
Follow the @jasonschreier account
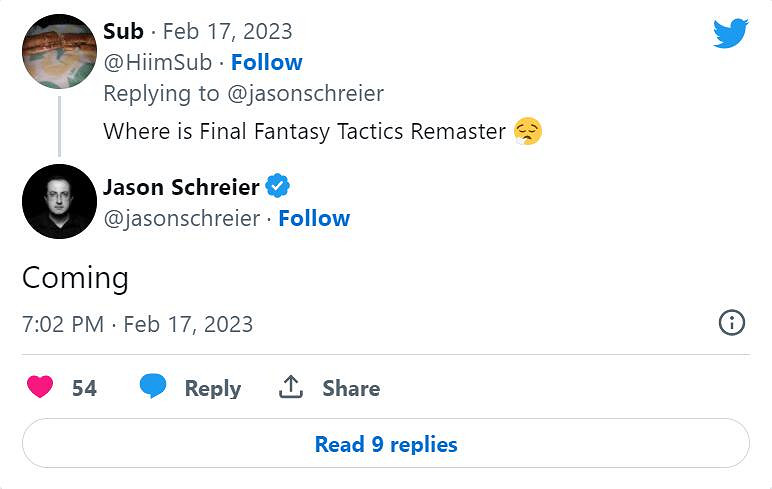(x=314, y=218)
